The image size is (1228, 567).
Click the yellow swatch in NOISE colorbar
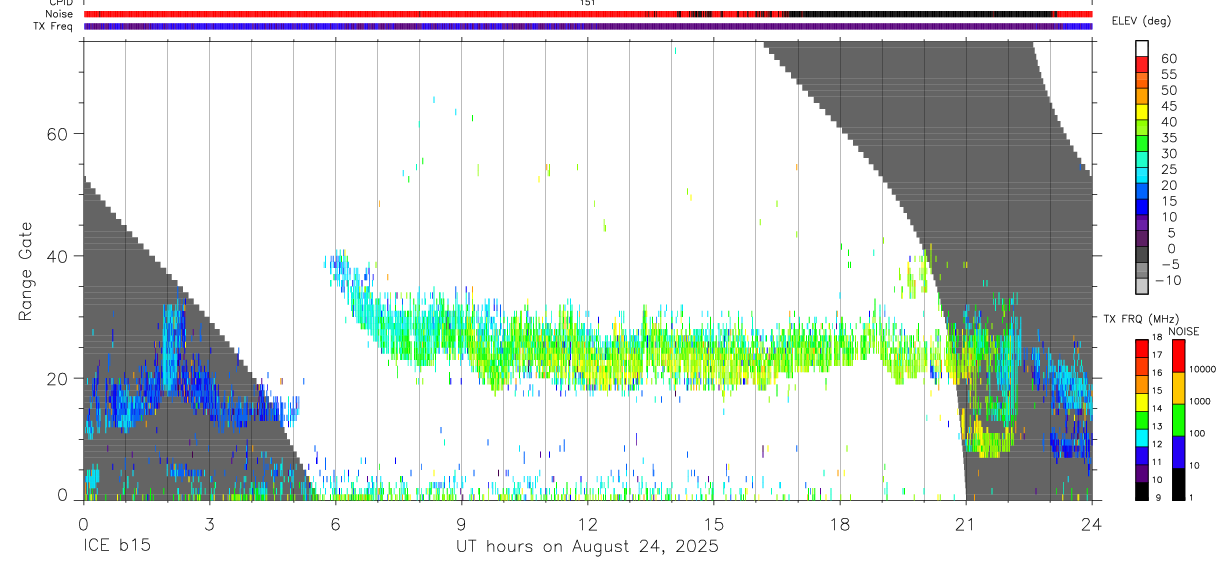pyautogui.click(x=1177, y=386)
